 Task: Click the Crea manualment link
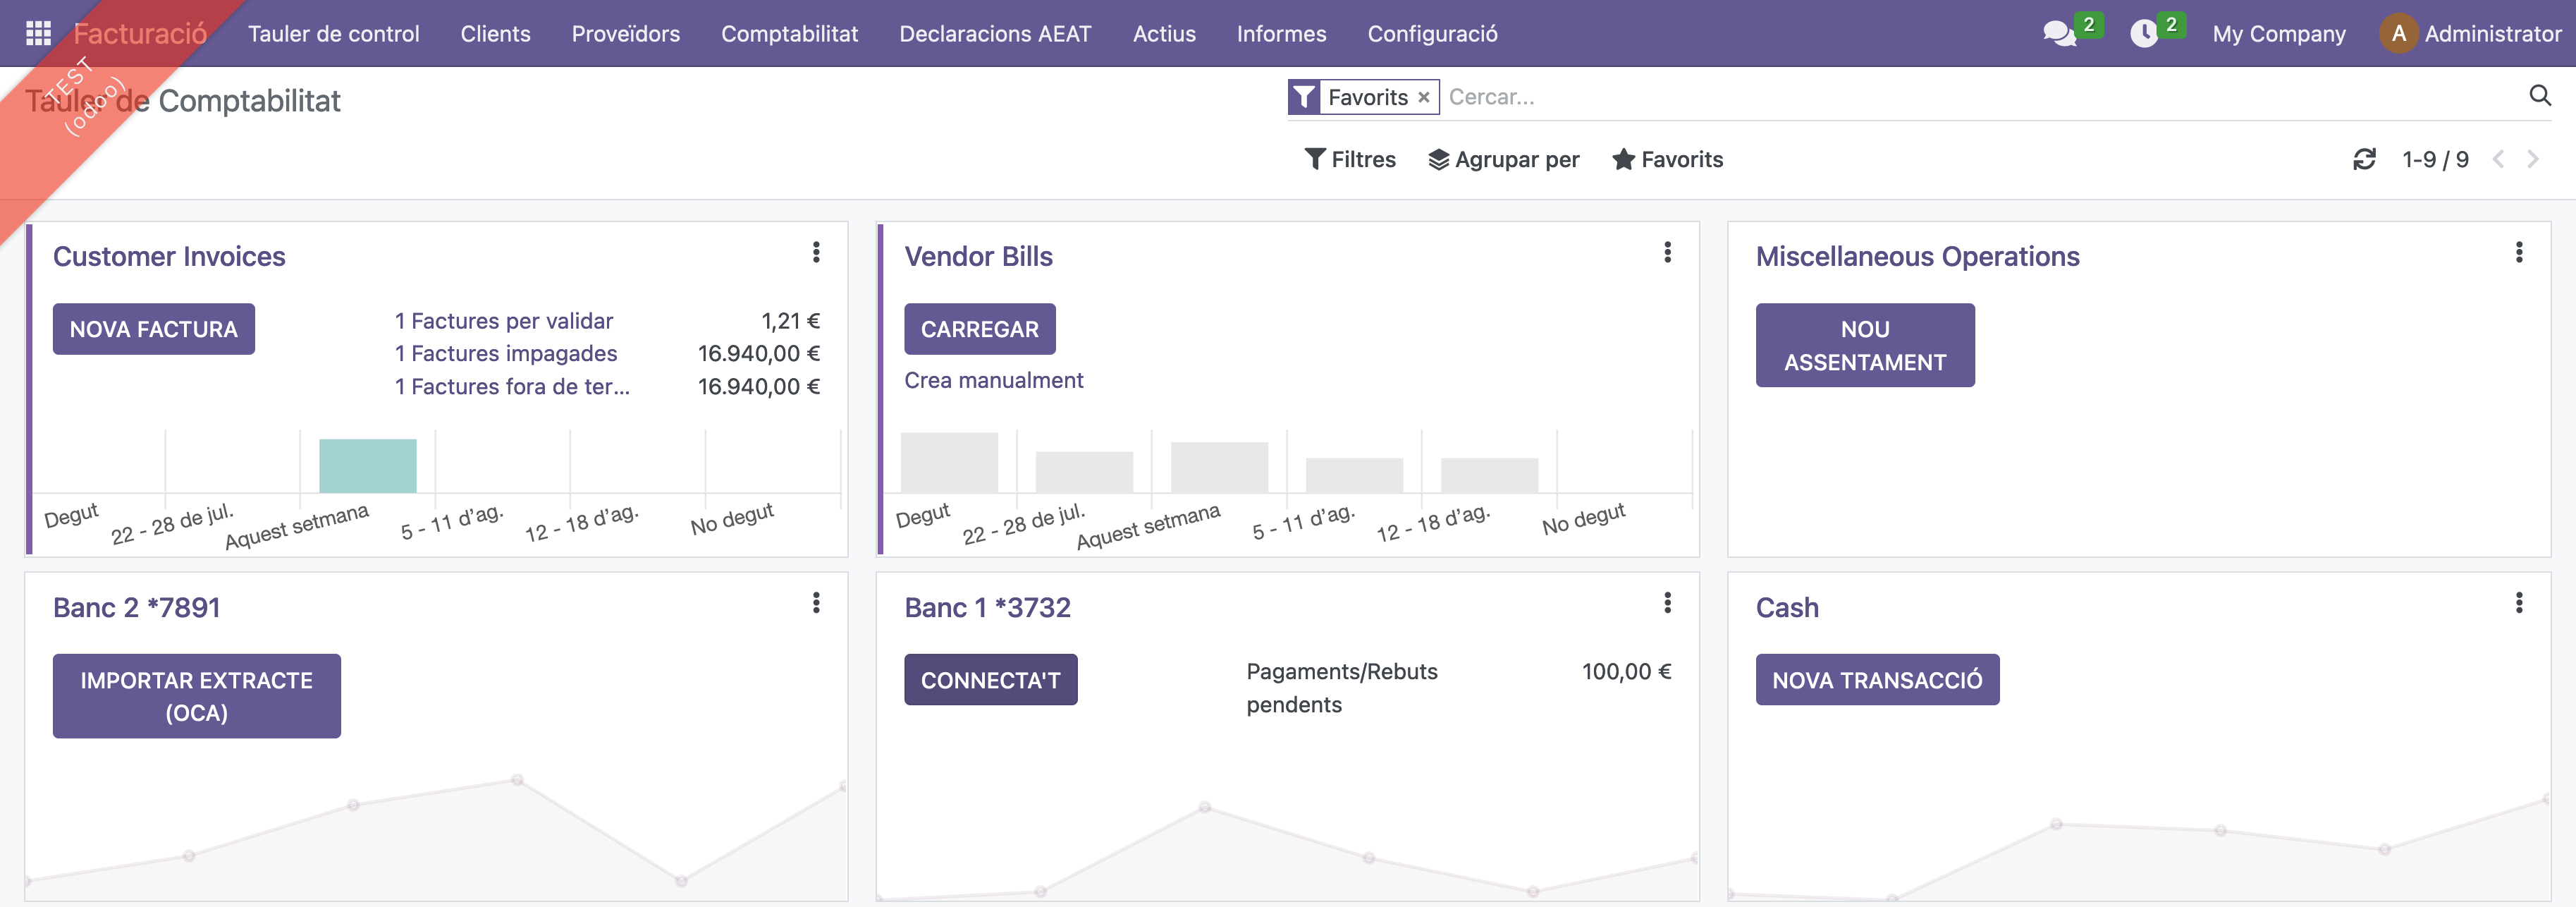[x=993, y=380]
